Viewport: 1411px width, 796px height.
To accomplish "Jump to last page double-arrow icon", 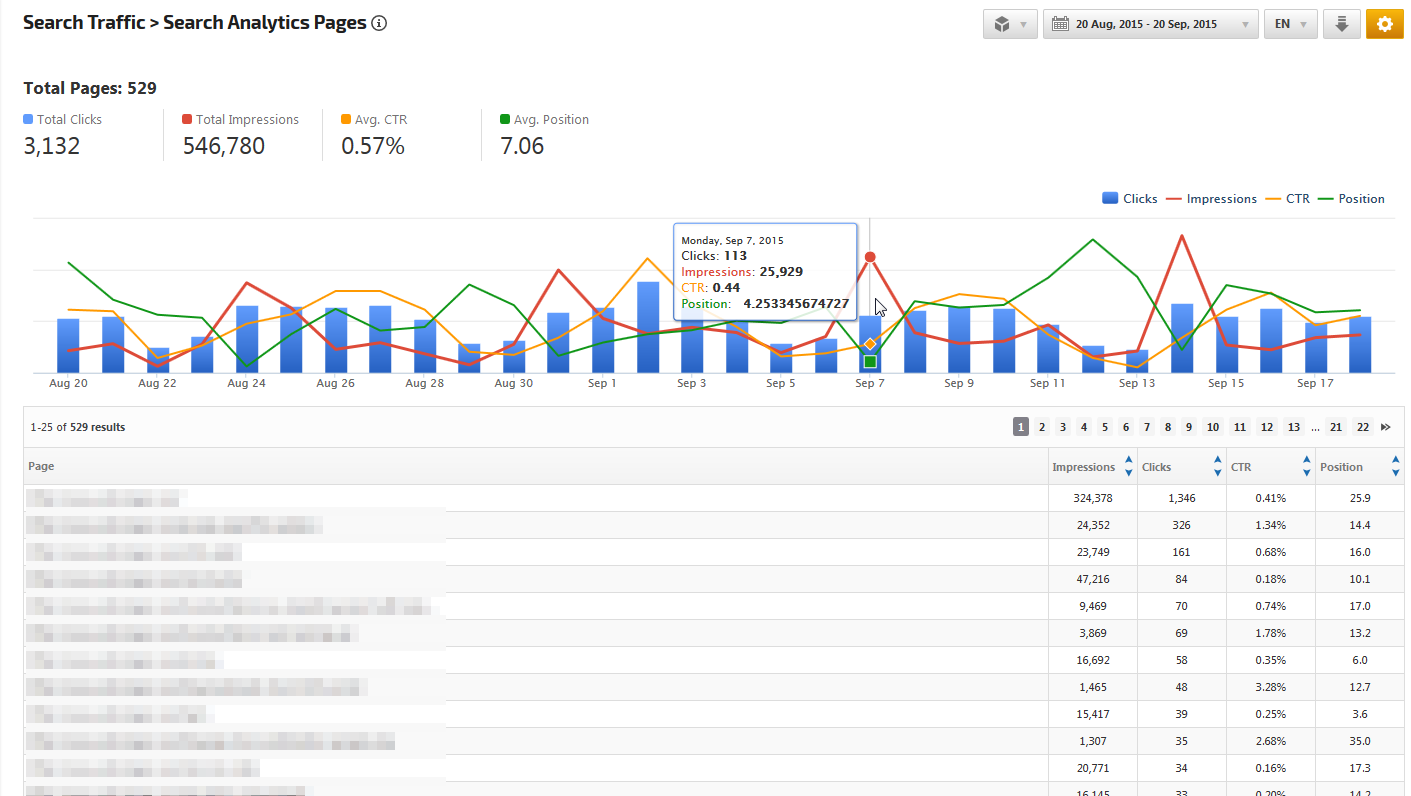I will pos(1386,427).
